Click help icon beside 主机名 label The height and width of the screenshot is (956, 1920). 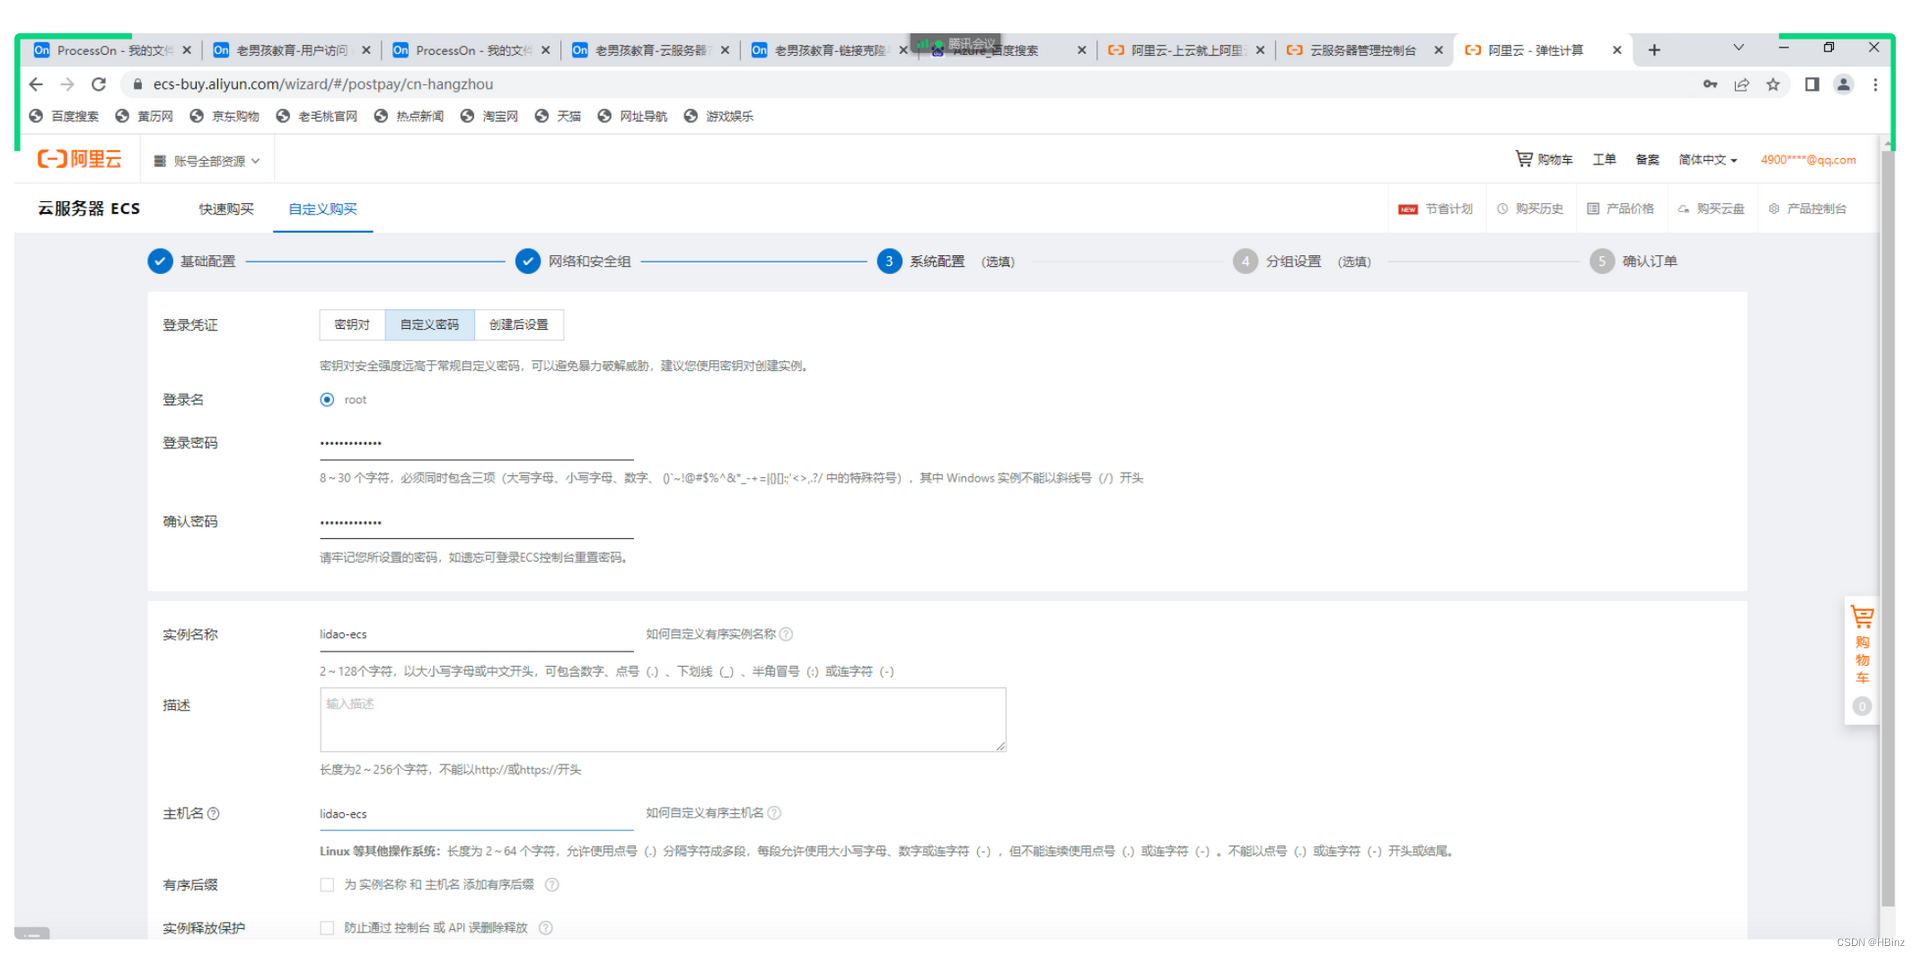[213, 814]
